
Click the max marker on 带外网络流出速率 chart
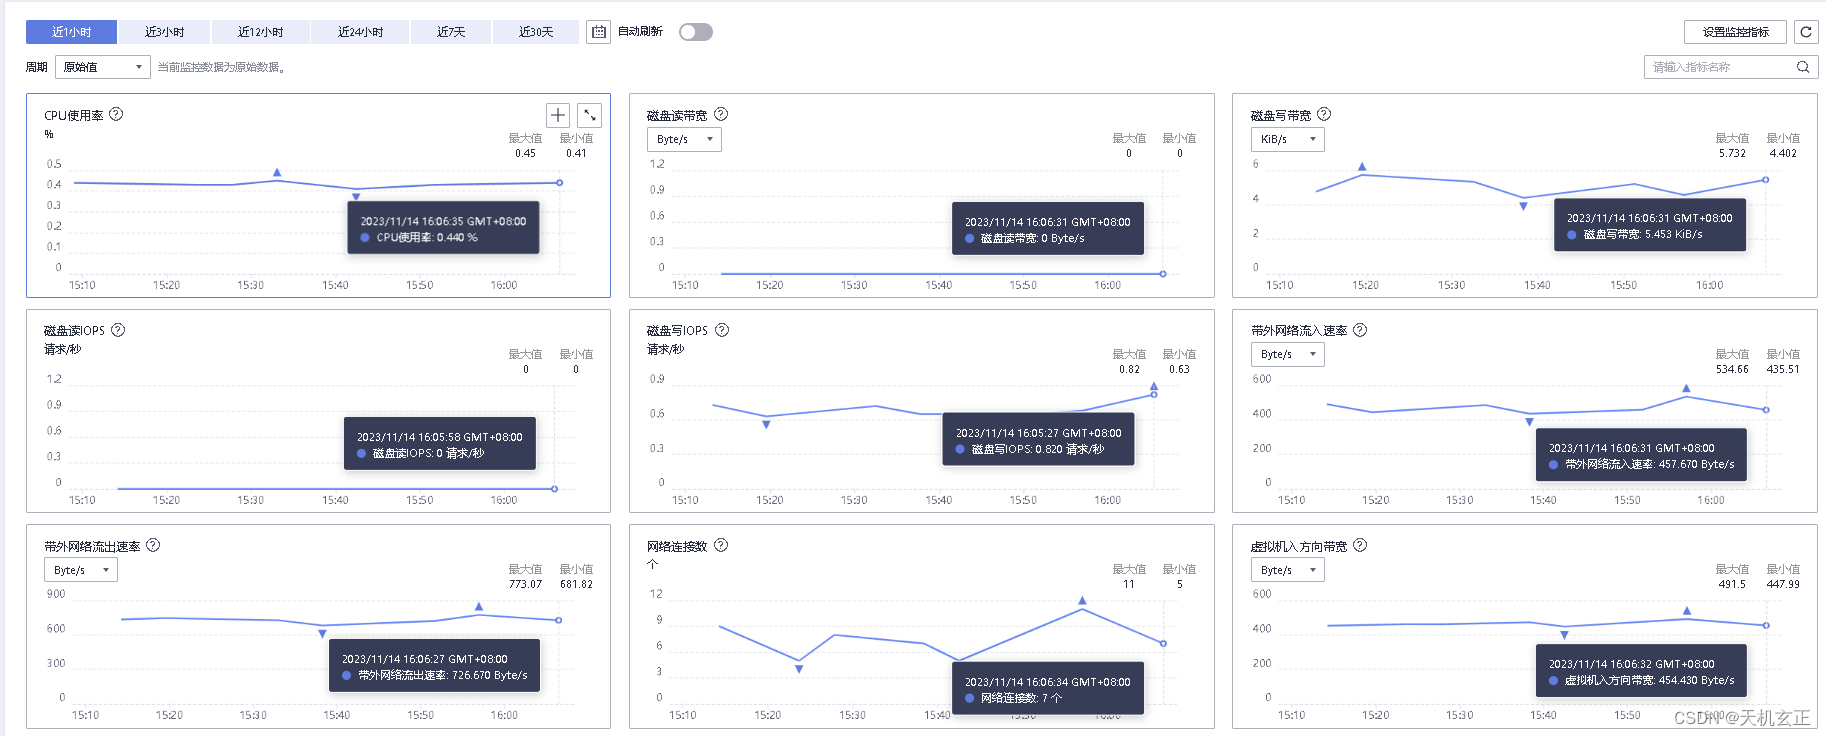point(479,607)
